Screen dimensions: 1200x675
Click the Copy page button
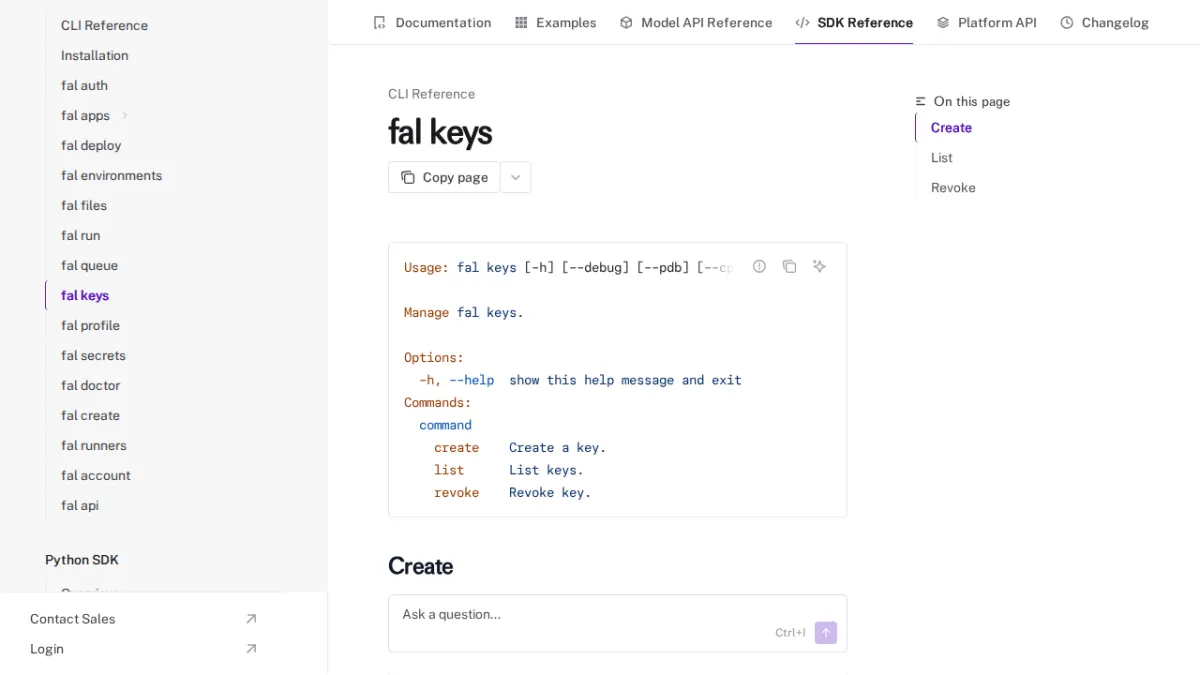(444, 177)
